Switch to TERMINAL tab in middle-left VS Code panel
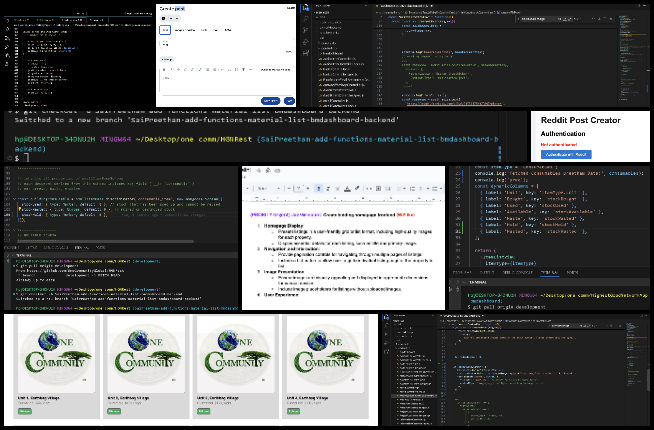The width and height of the screenshot is (654, 430). [x=81, y=247]
